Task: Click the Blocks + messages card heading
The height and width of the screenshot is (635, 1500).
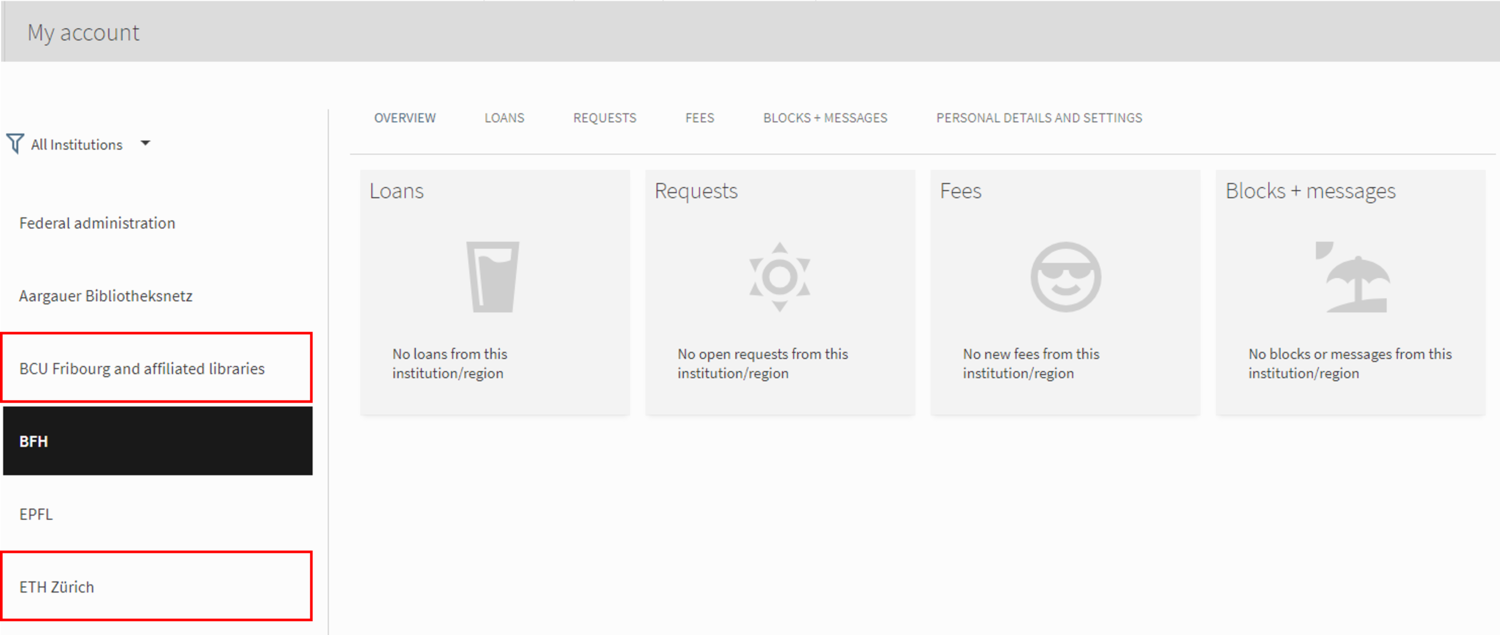Action: 1310,191
